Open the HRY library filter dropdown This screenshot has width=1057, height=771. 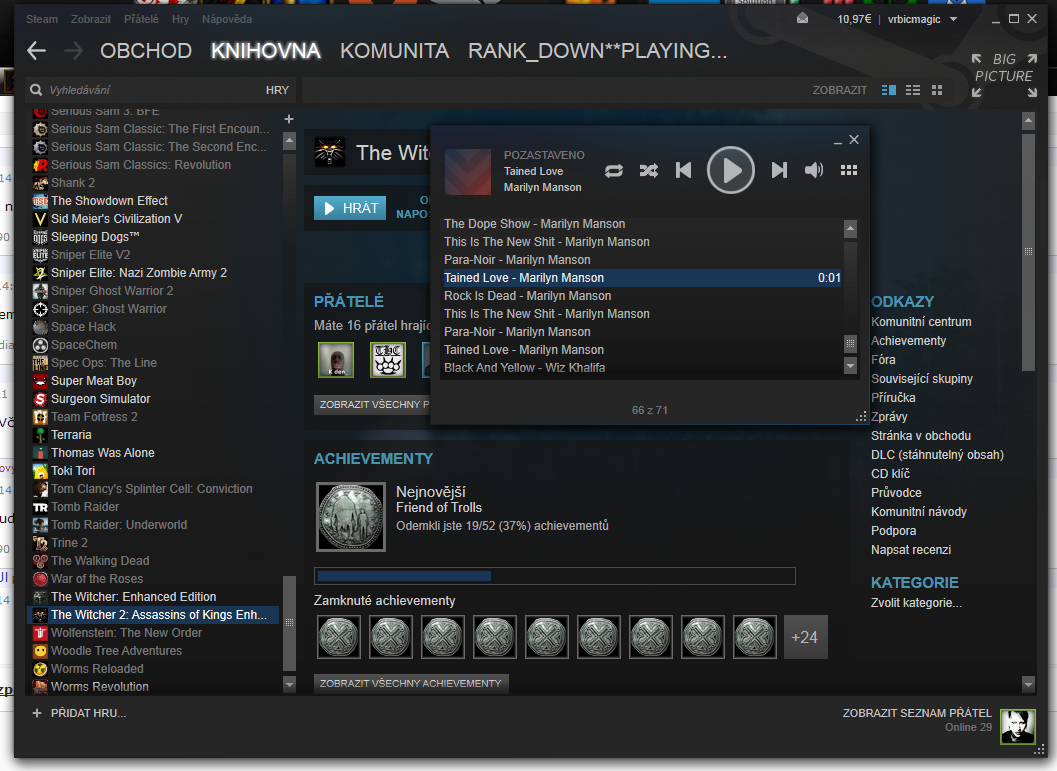pyautogui.click(x=277, y=90)
